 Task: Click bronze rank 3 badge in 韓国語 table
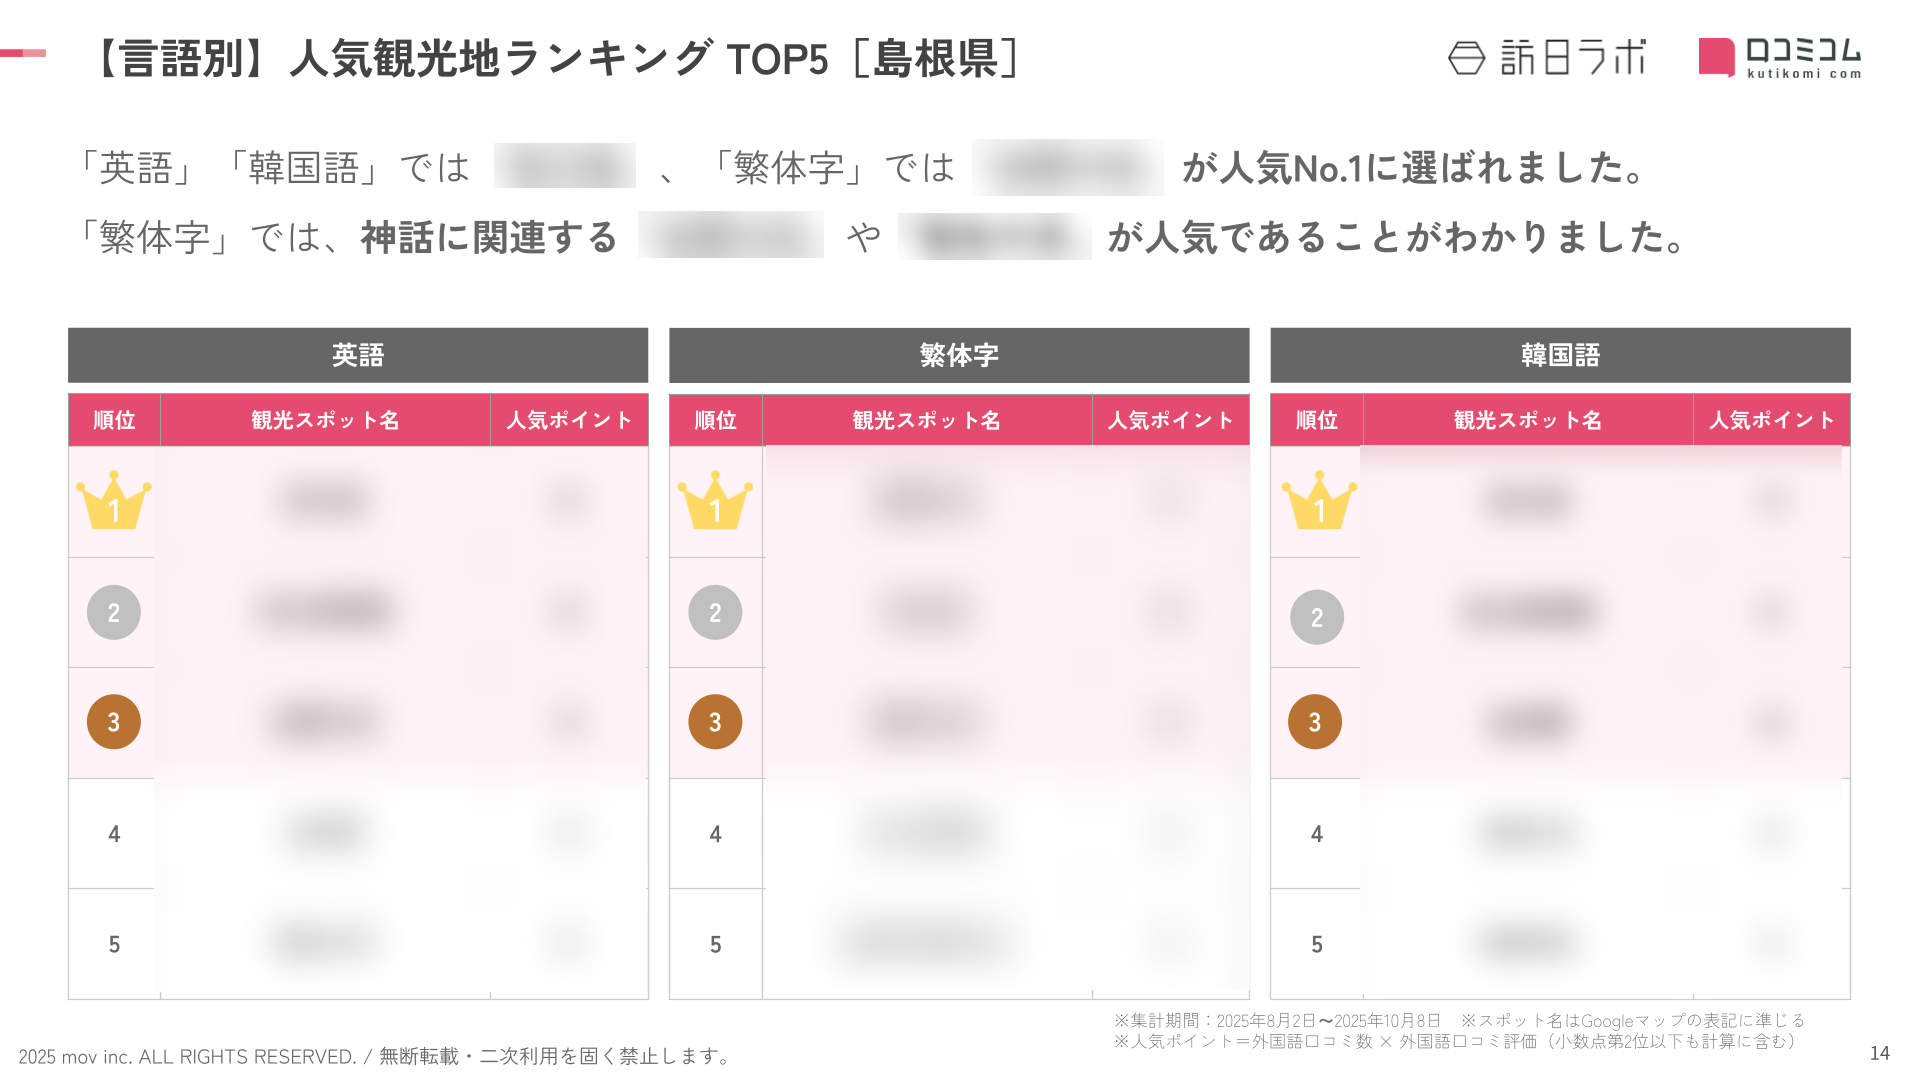[1315, 722]
